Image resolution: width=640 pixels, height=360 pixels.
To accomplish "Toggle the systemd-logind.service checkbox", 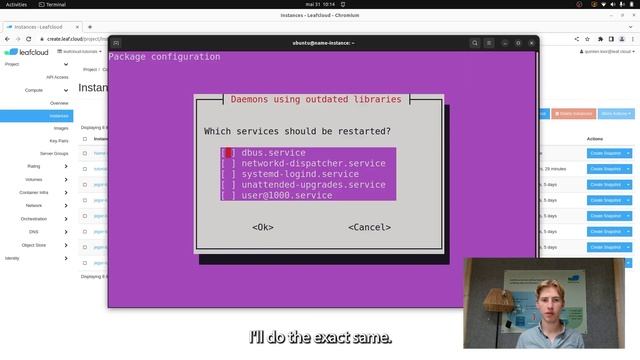I will (228, 174).
